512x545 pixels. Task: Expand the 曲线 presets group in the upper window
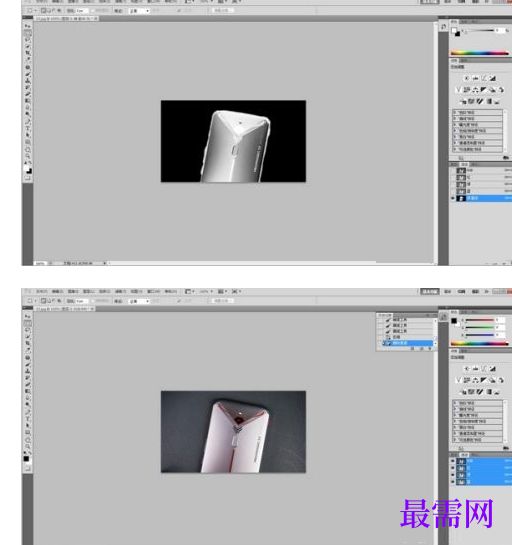click(x=455, y=119)
